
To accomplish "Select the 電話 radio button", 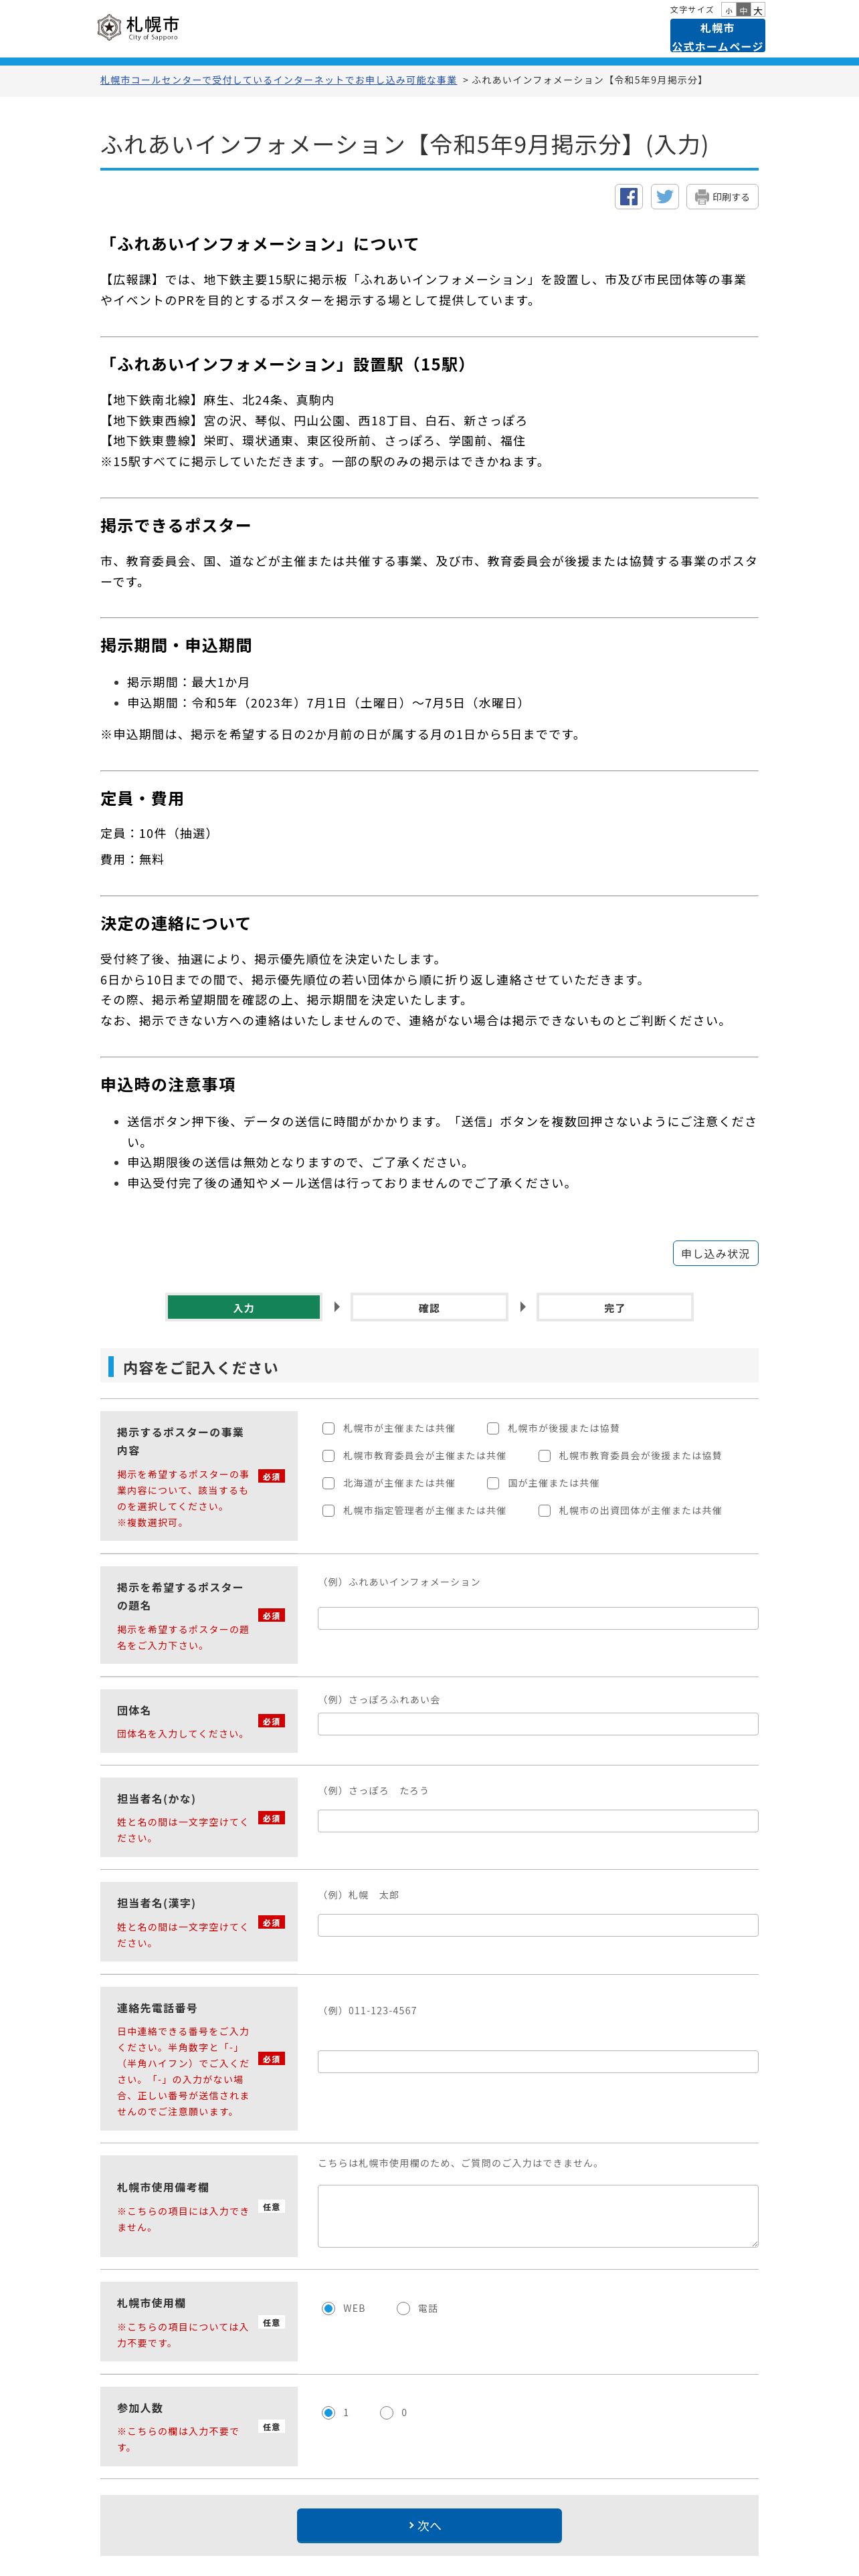I will (x=403, y=2308).
